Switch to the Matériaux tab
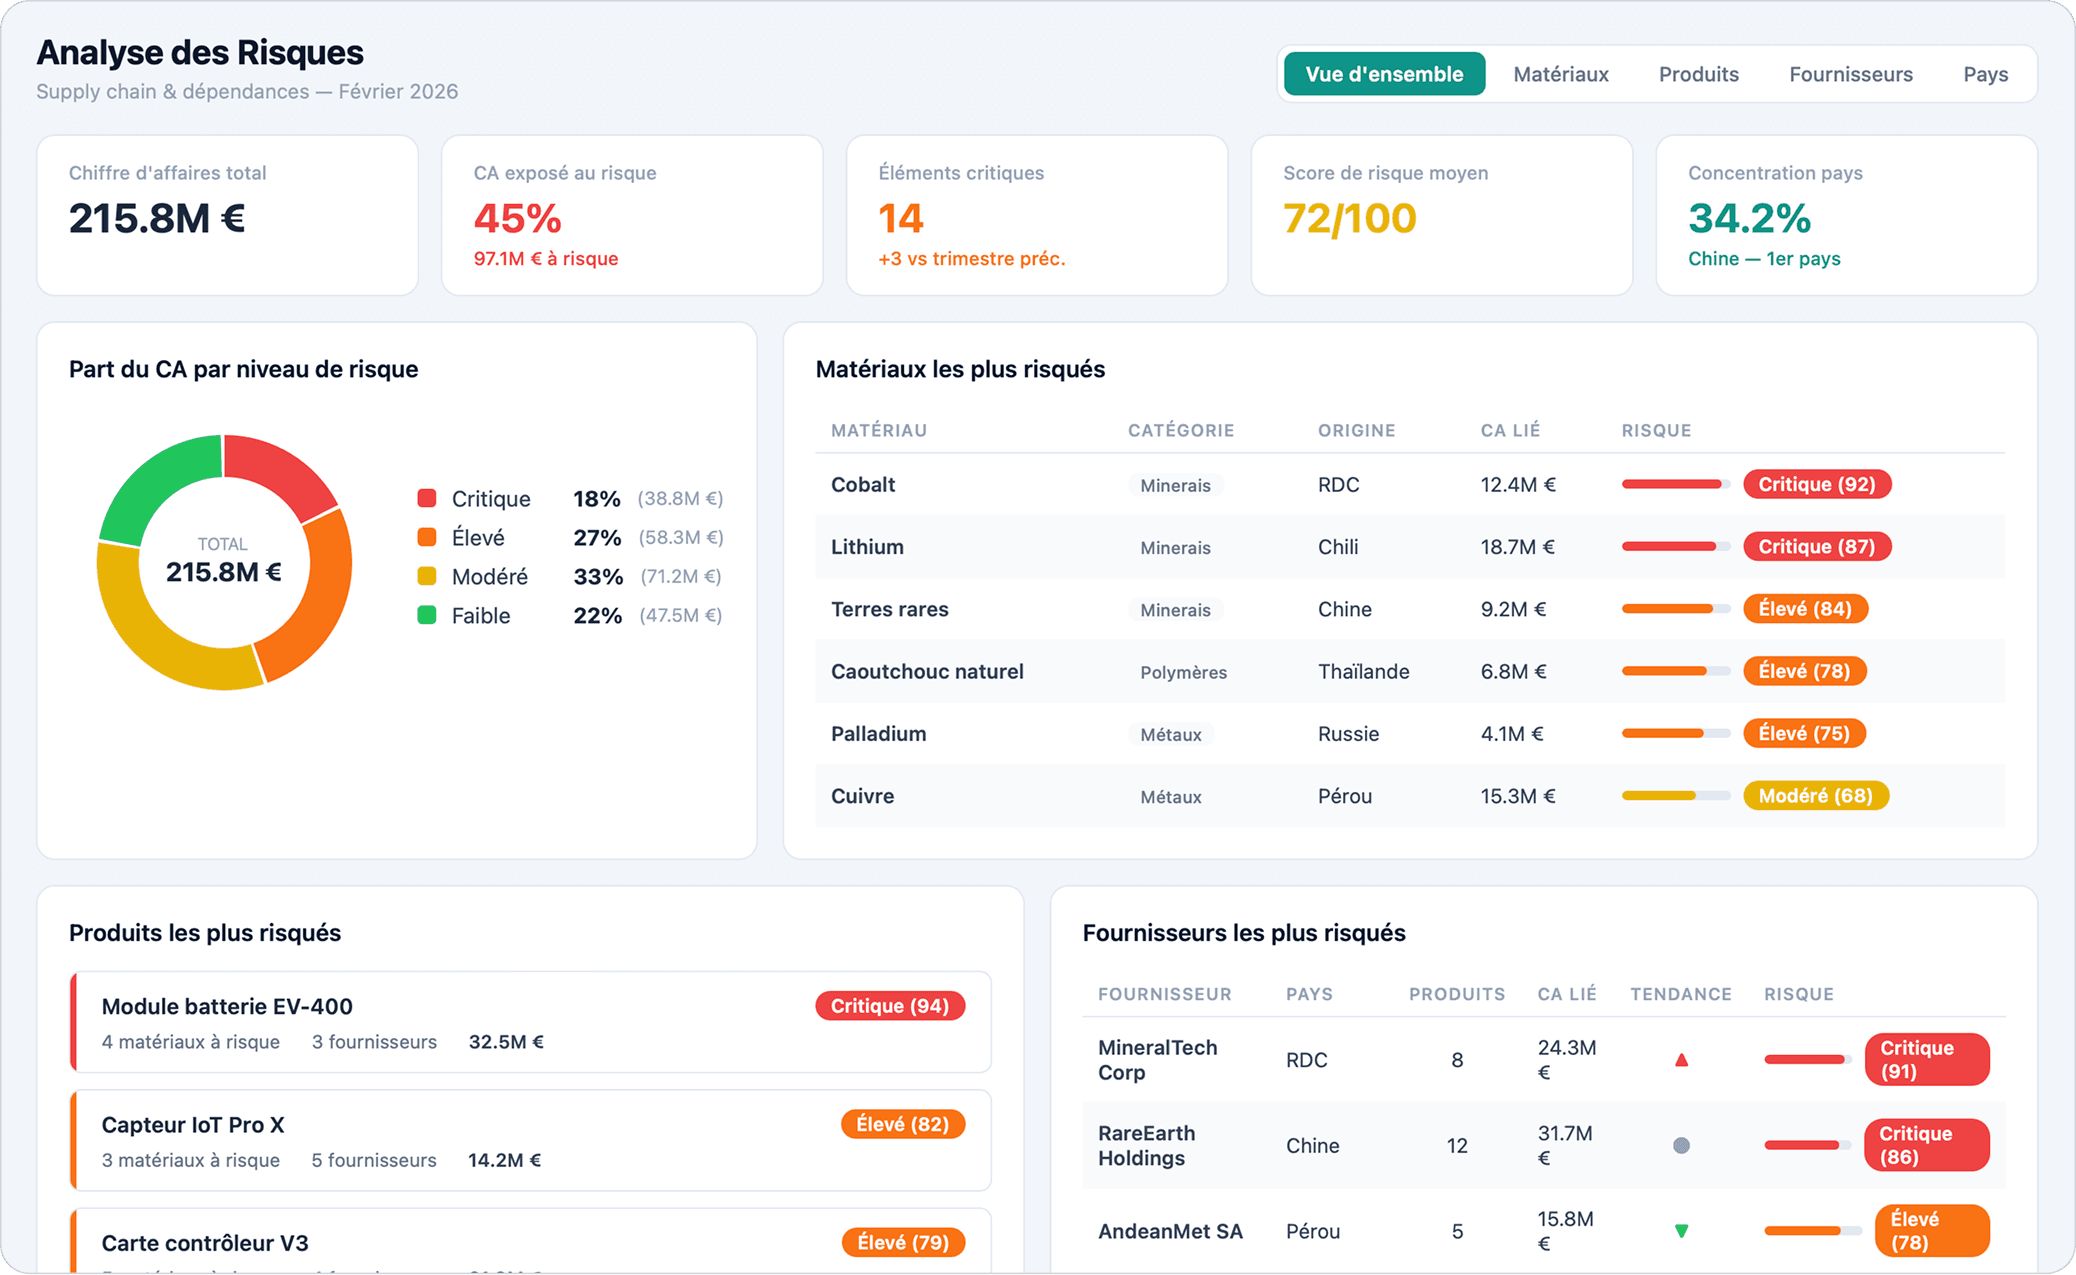 [1560, 73]
